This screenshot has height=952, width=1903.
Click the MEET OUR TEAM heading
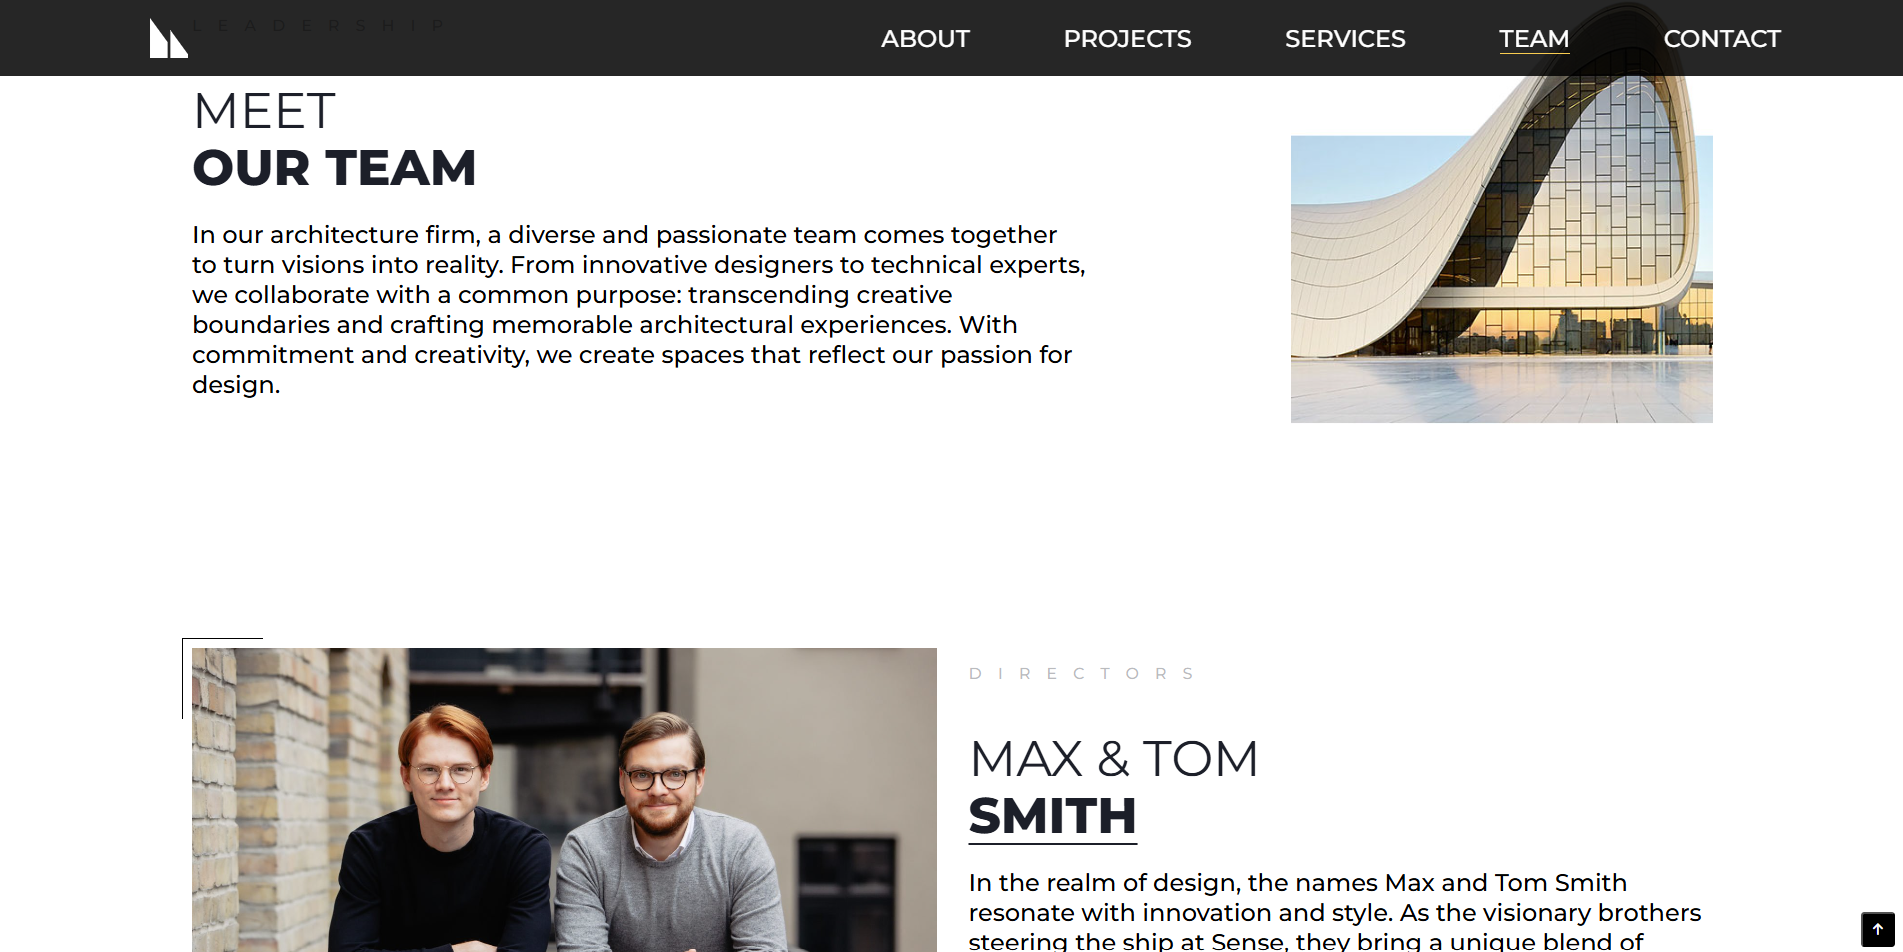(x=334, y=139)
